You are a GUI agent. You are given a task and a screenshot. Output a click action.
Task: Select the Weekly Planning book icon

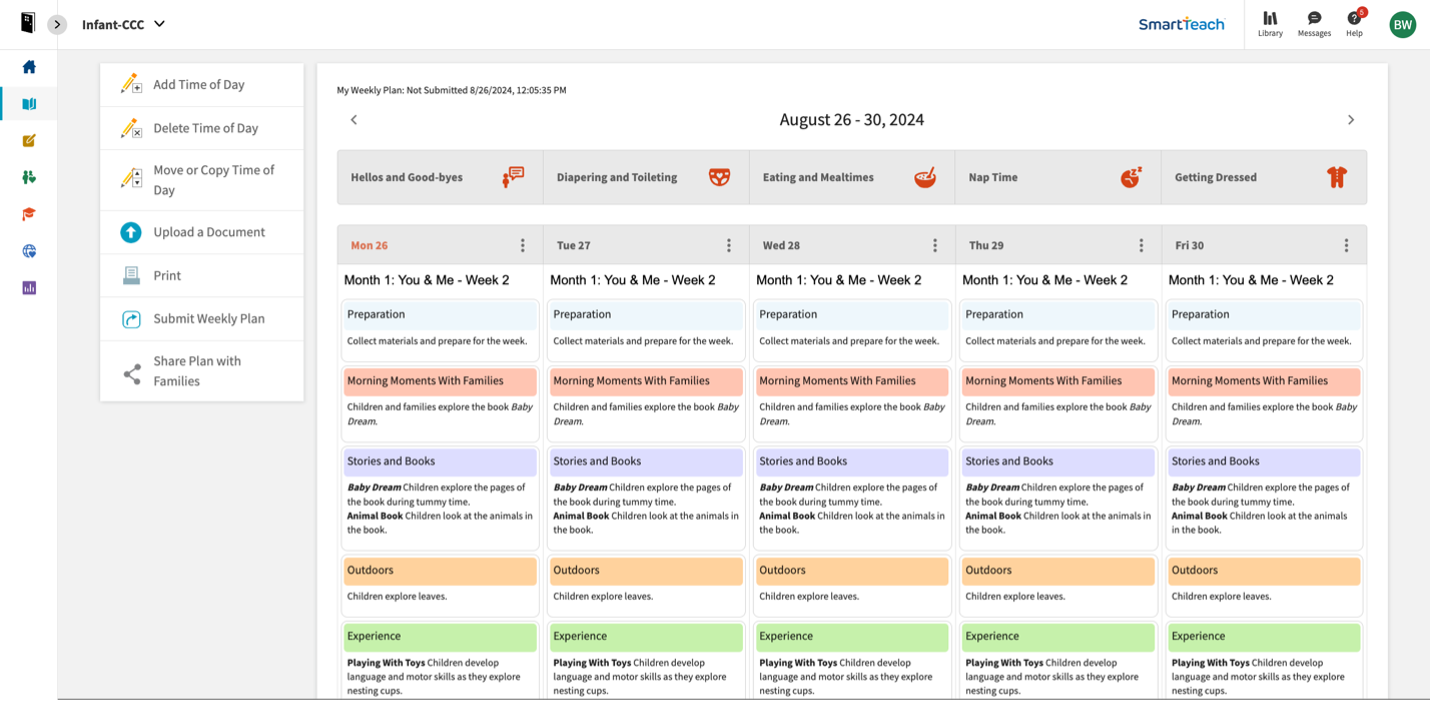click(x=29, y=103)
